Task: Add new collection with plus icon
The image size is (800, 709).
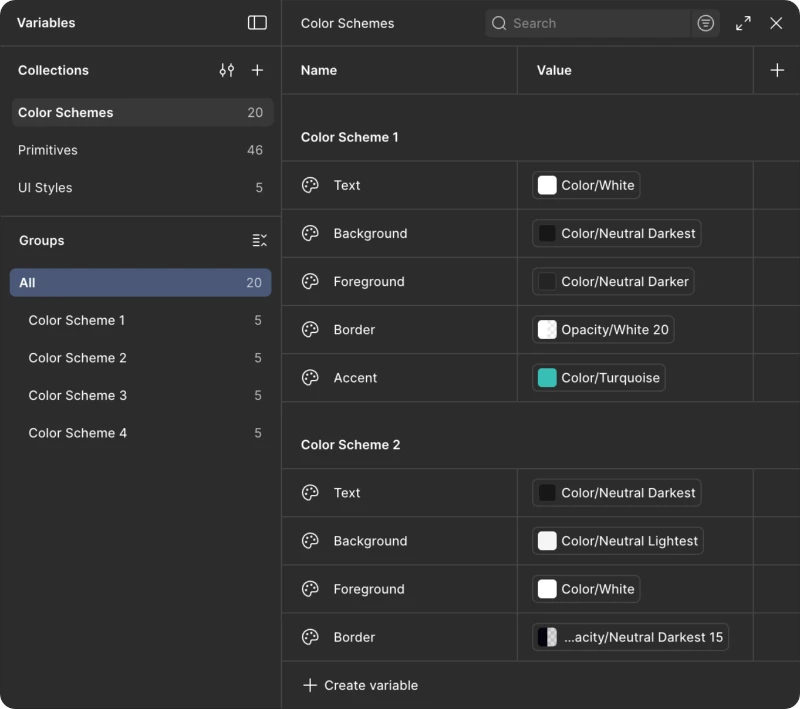Action: coord(257,70)
